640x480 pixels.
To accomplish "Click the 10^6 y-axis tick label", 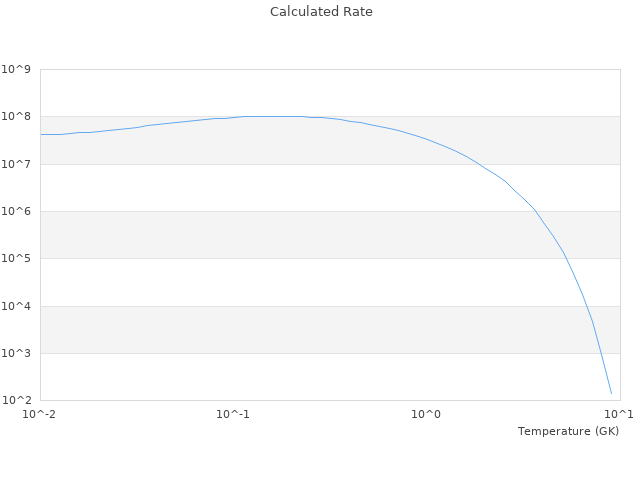I will [x=17, y=212].
